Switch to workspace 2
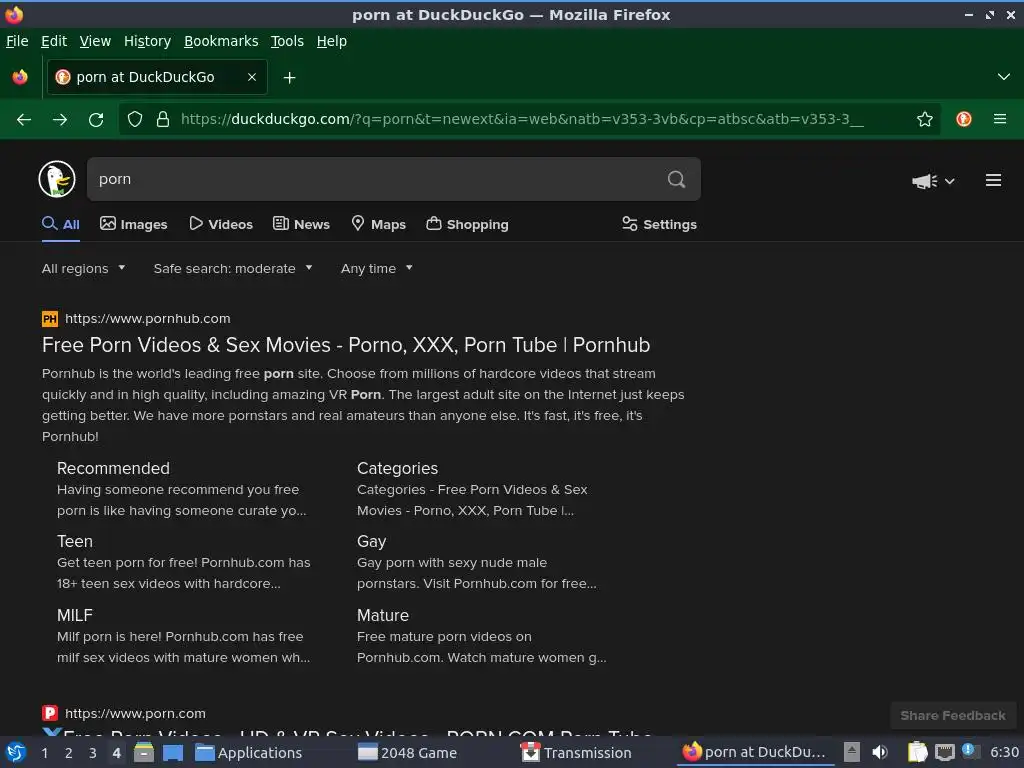Screen dimensions: 1024x768 (x=69, y=753)
